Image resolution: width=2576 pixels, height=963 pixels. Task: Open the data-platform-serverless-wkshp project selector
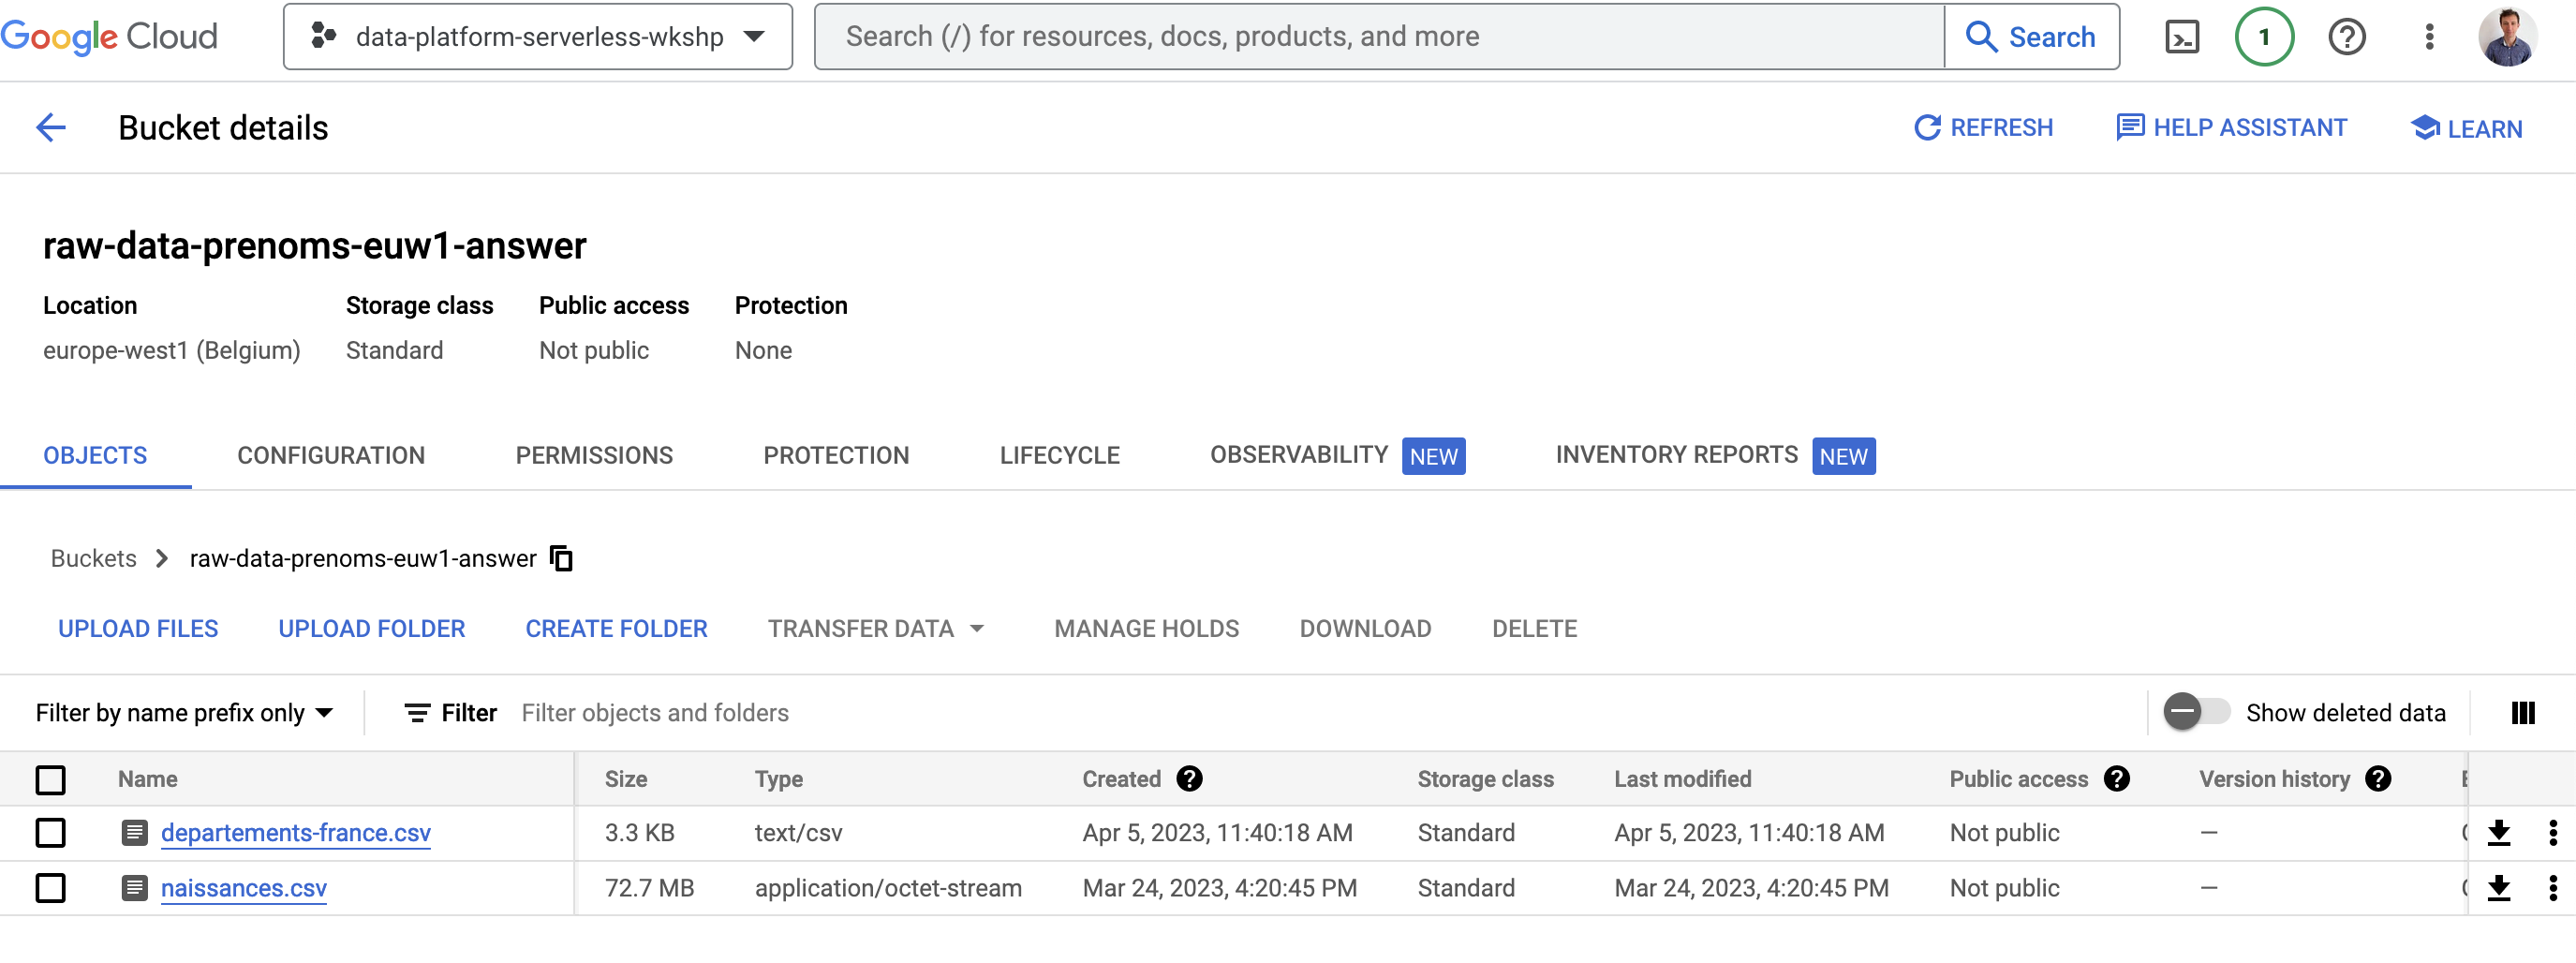click(538, 37)
